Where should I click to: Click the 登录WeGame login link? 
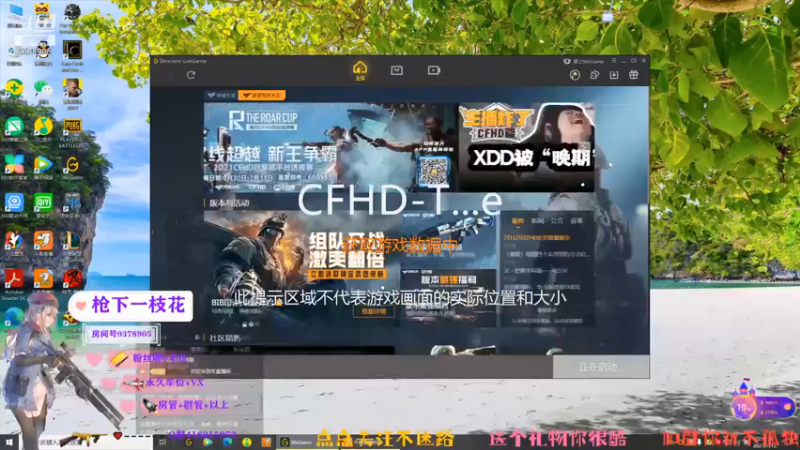pyautogui.click(x=584, y=61)
